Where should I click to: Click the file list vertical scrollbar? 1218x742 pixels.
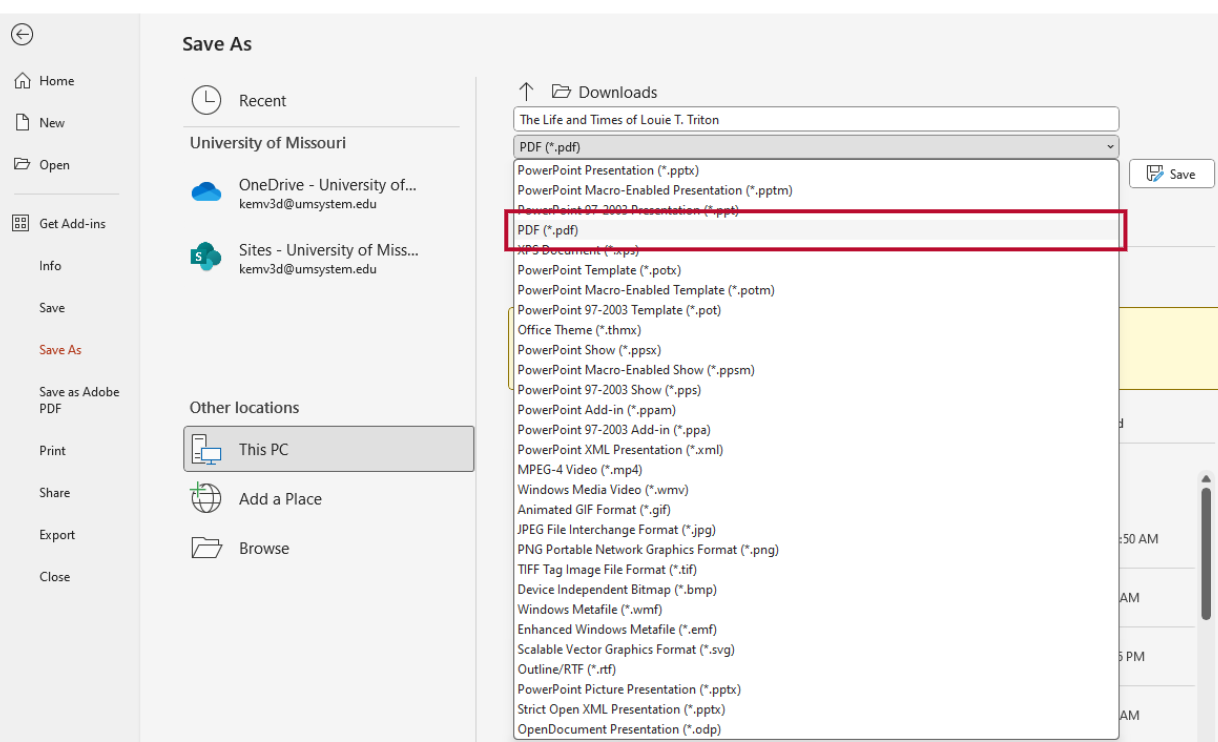1206,555
